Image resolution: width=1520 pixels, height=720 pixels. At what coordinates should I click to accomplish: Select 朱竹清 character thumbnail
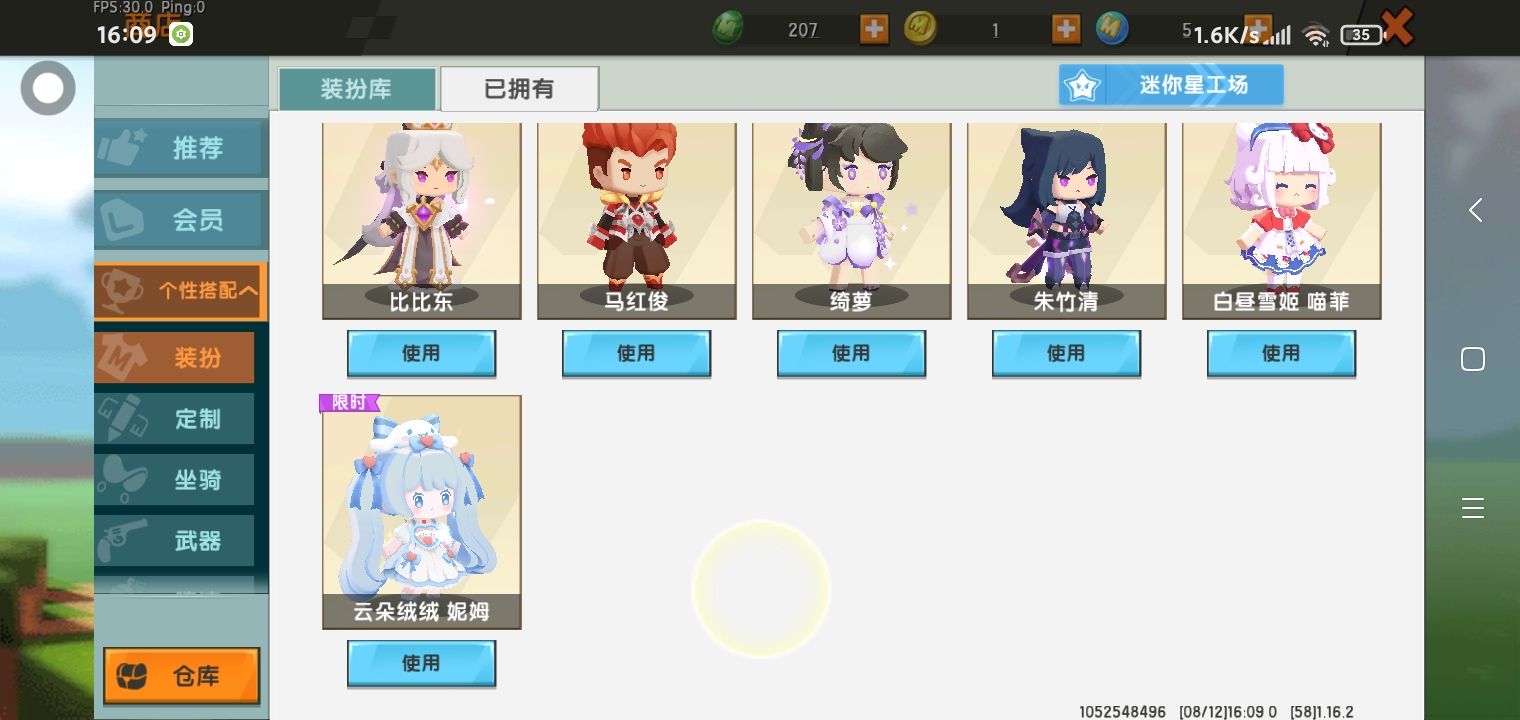click(x=1066, y=220)
